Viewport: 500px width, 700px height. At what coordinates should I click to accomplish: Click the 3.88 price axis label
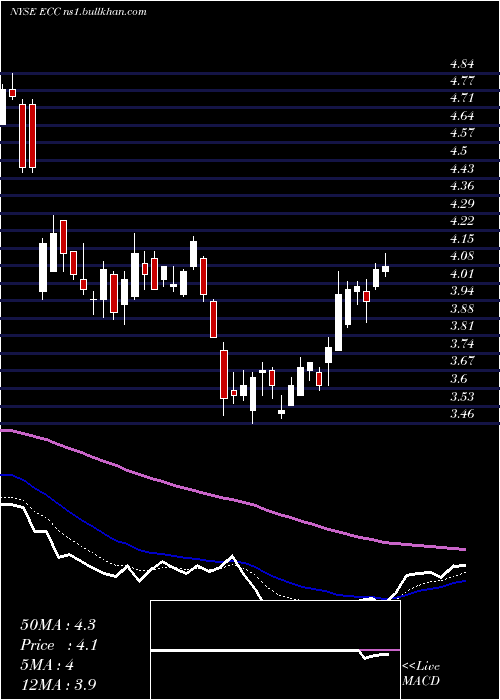click(x=462, y=309)
